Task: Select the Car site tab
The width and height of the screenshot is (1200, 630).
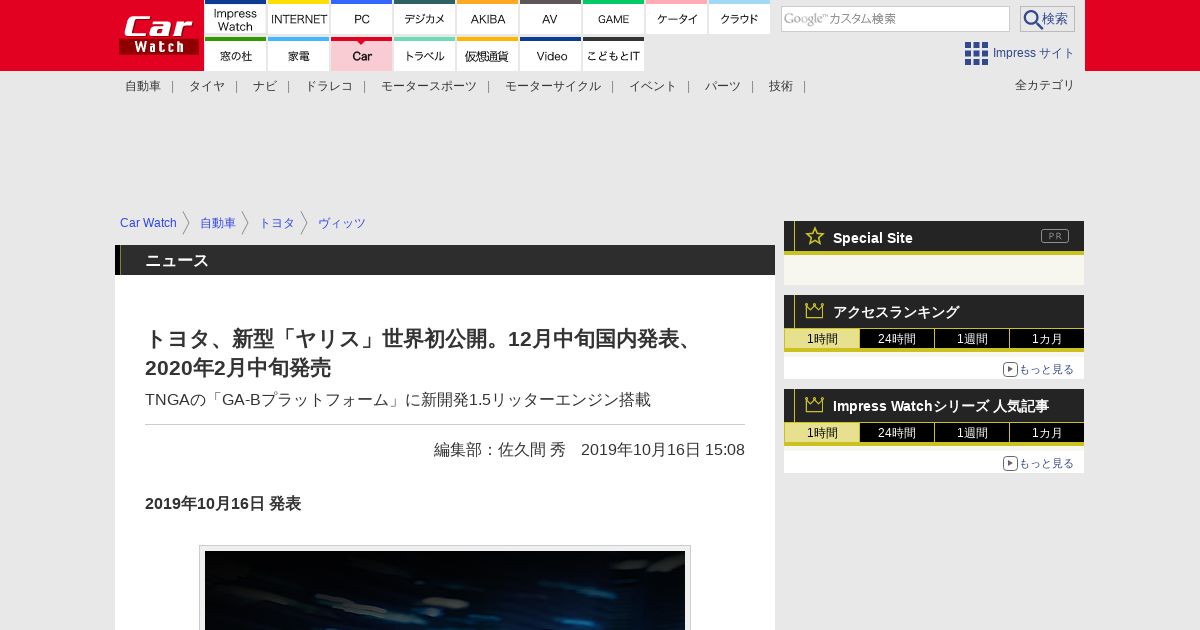Action: click(x=361, y=55)
